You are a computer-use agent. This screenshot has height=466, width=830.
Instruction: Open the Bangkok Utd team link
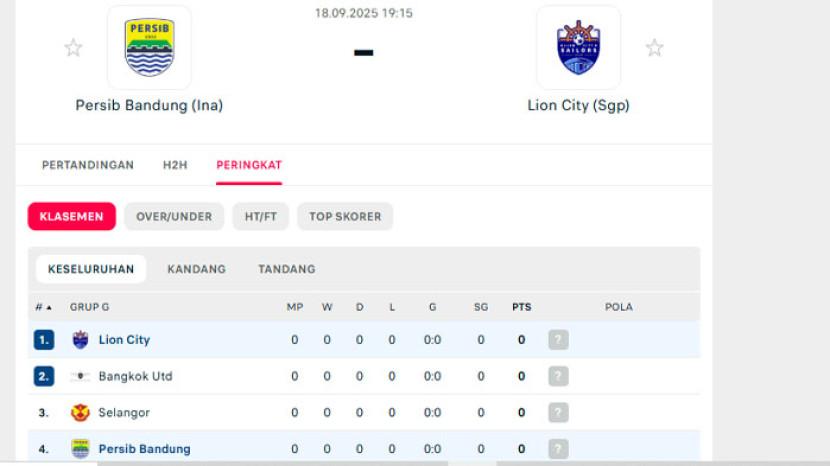[x=135, y=376]
